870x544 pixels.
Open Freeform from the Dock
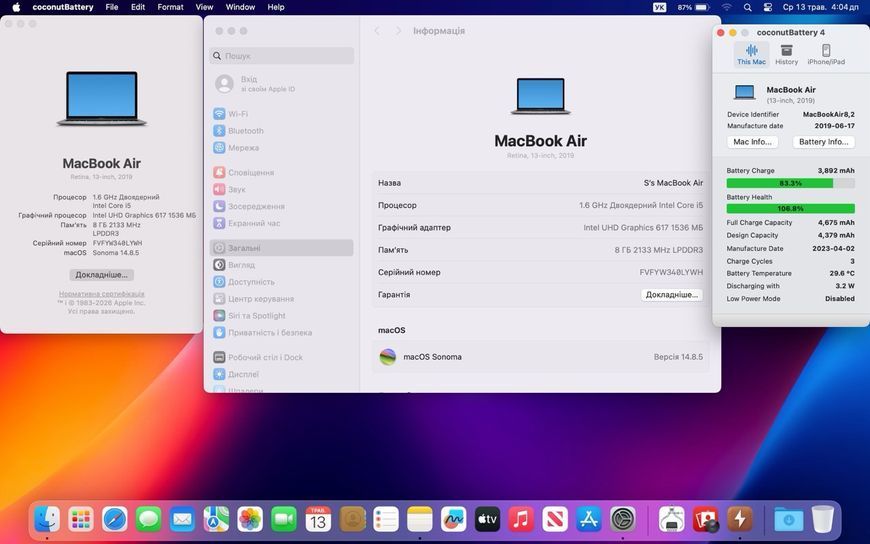click(x=453, y=520)
